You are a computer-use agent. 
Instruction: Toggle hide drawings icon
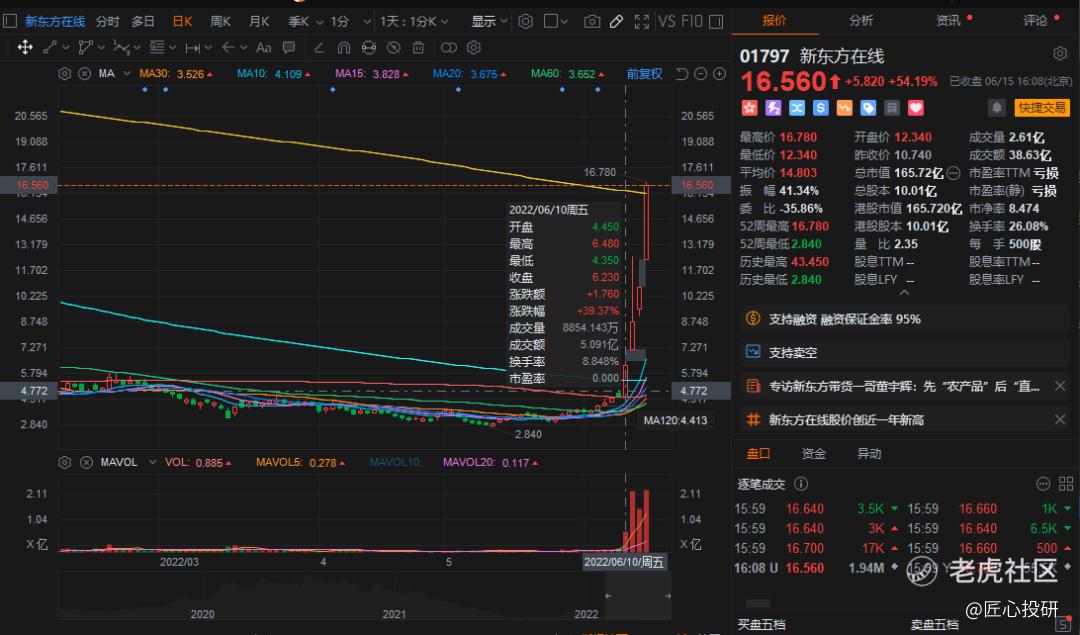coord(393,48)
